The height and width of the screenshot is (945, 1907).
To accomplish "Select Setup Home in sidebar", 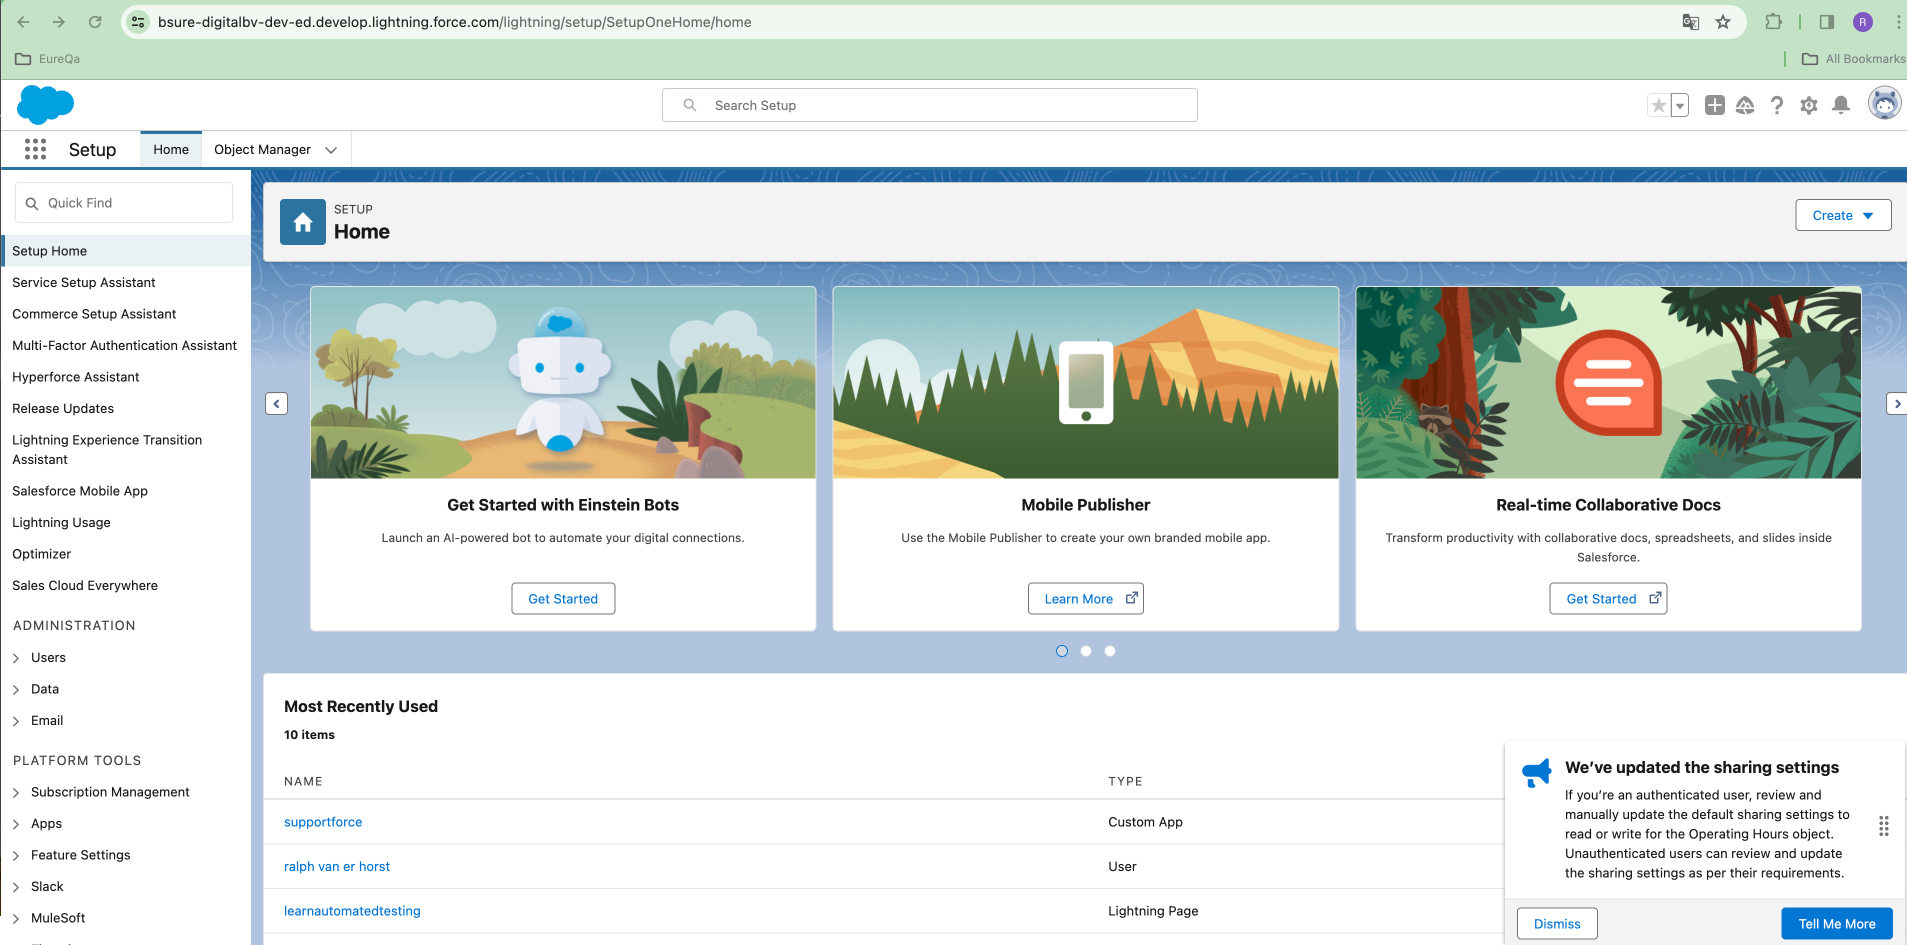I will (x=126, y=251).
